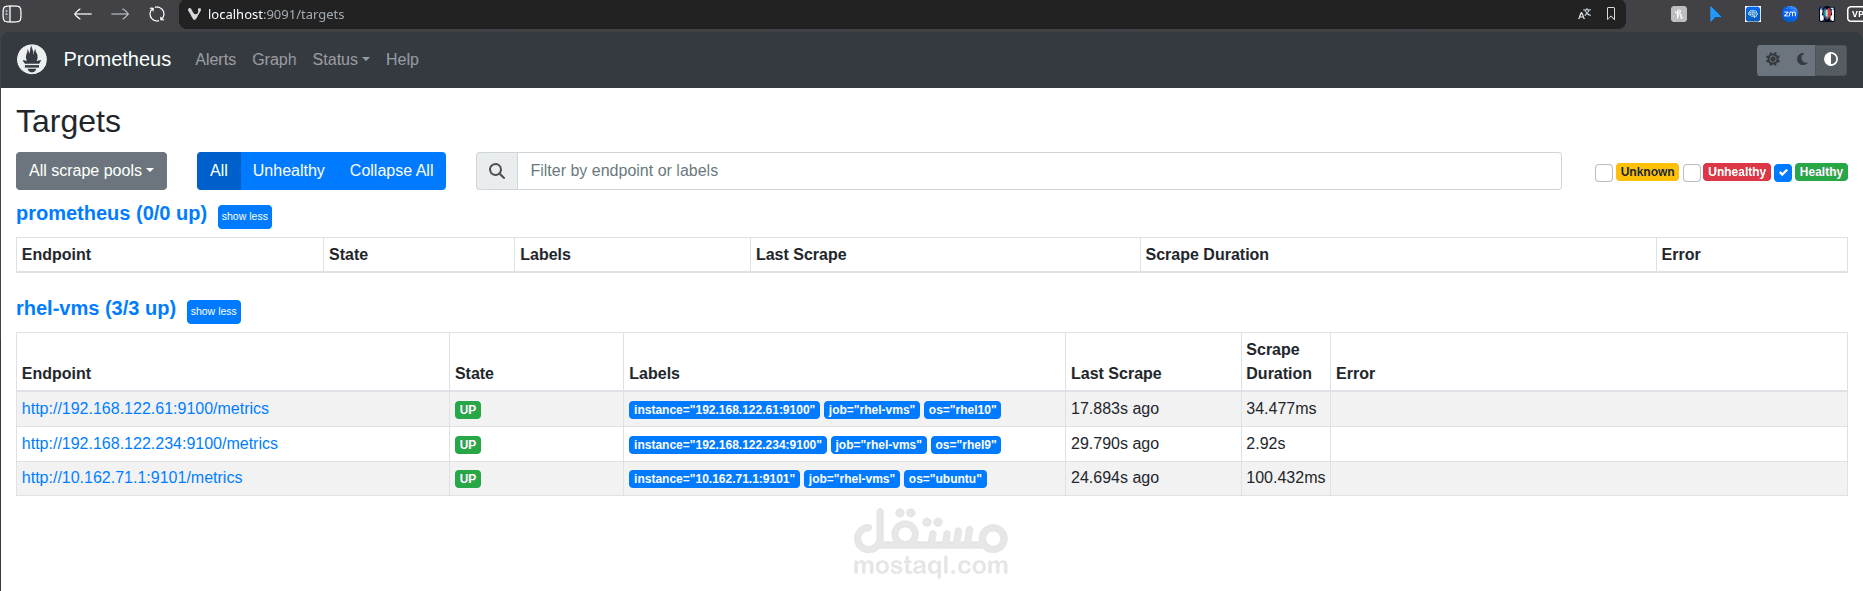1863x591 pixels.
Task: Click os="rhel9" label badge
Action: click(966, 445)
